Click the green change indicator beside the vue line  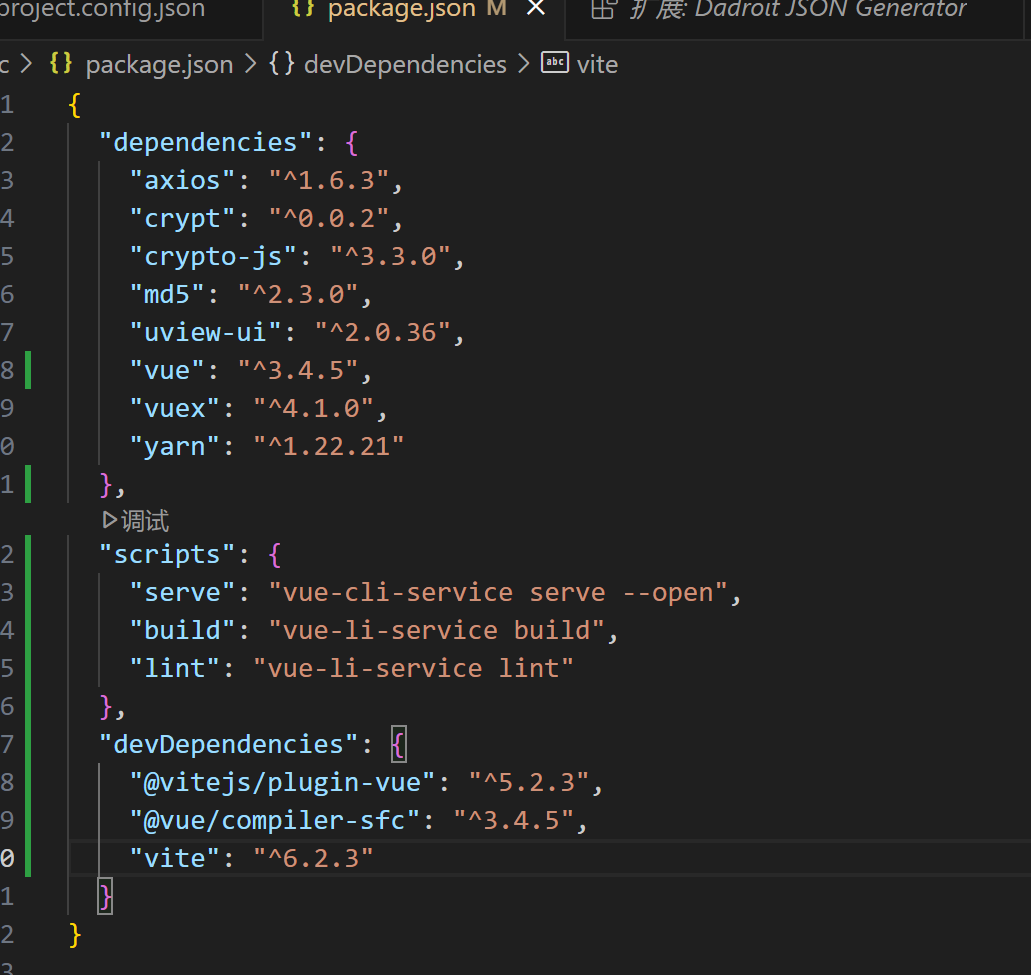click(x=30, y=369)
